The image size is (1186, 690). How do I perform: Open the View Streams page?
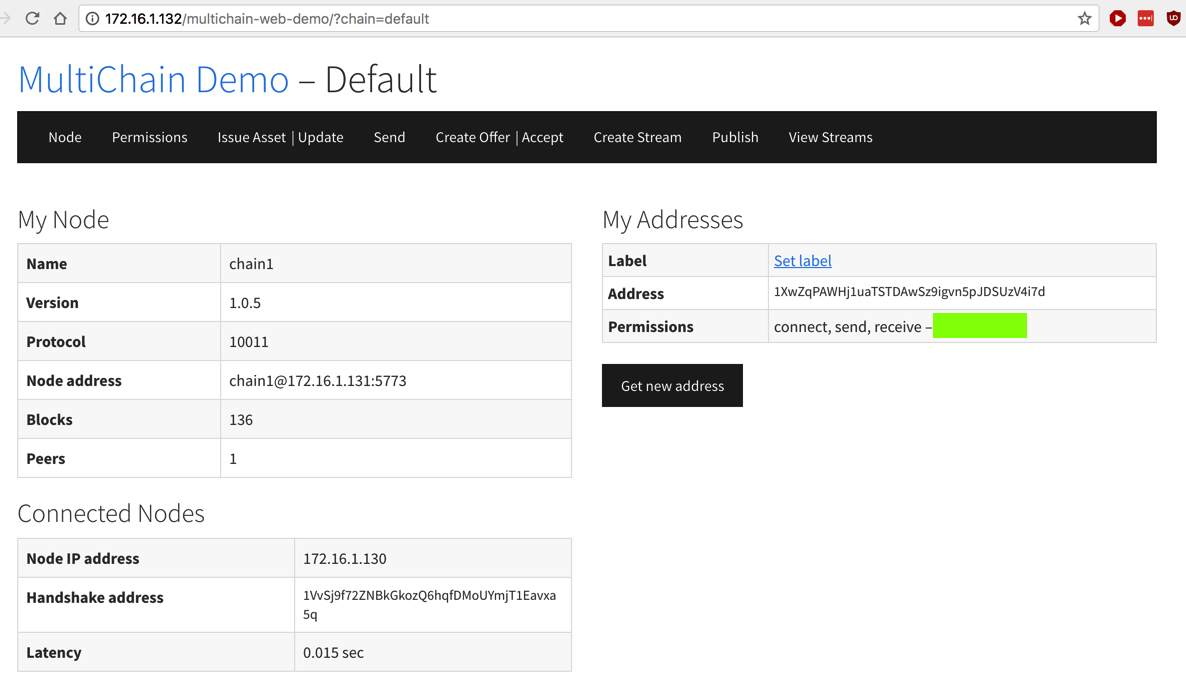830,137
